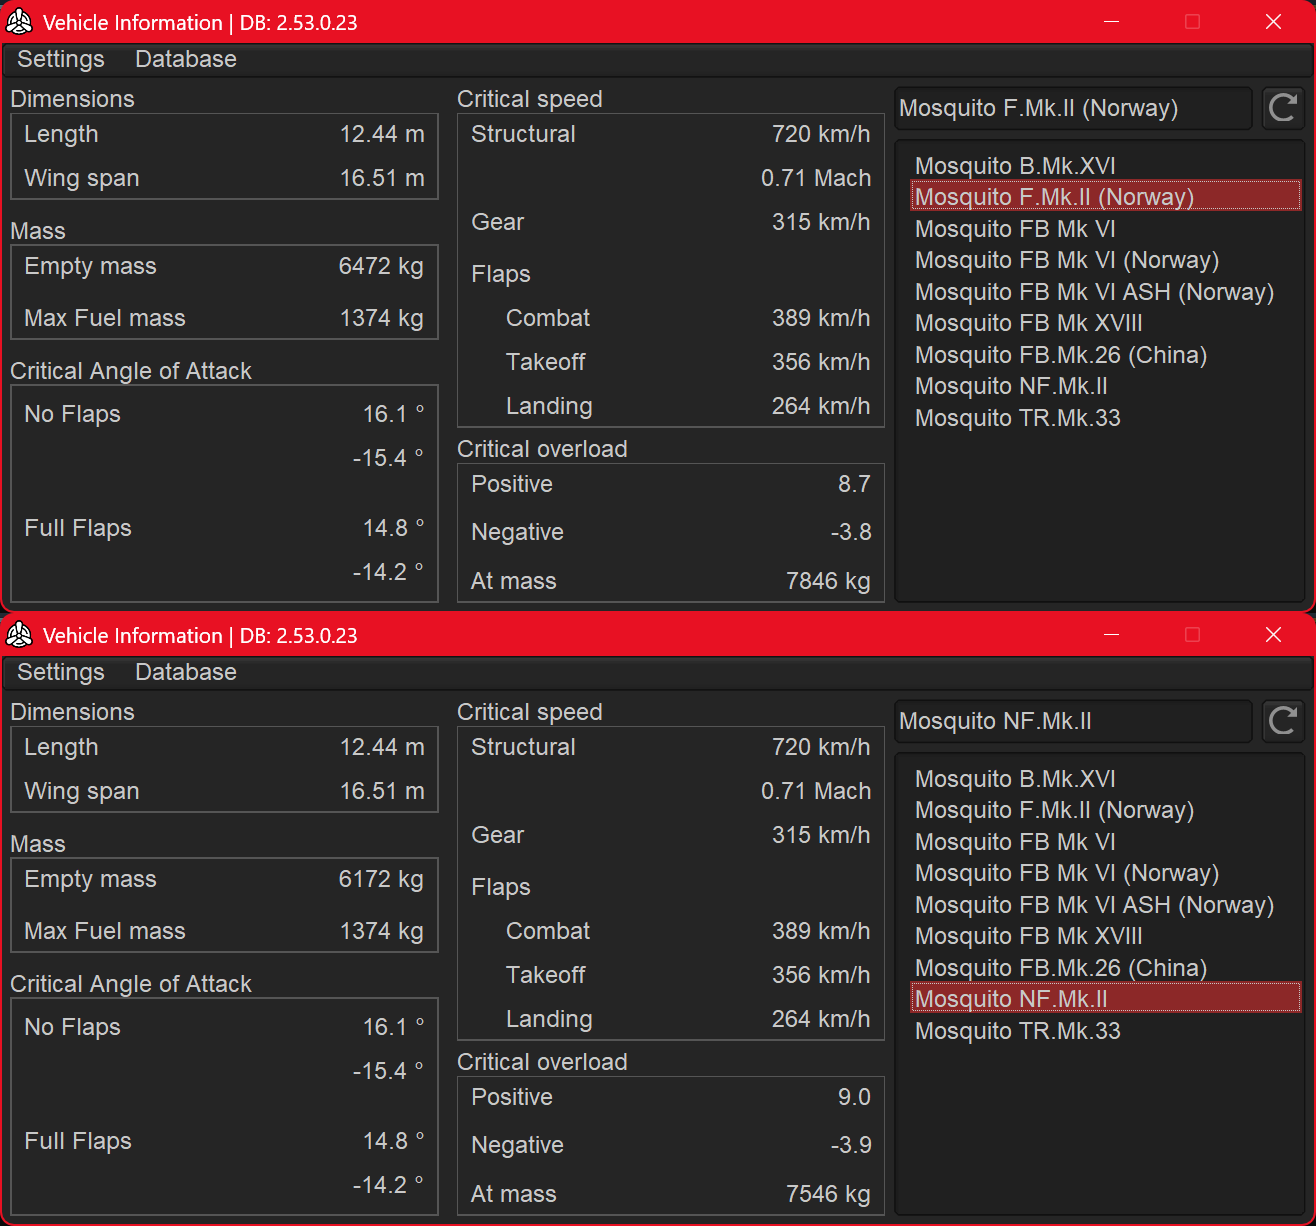The width and height of the screenshot is (1316, 1226).
Task: Select Mosquito FB Mk VI in the upper list
Action: [x=1106, y=229]
